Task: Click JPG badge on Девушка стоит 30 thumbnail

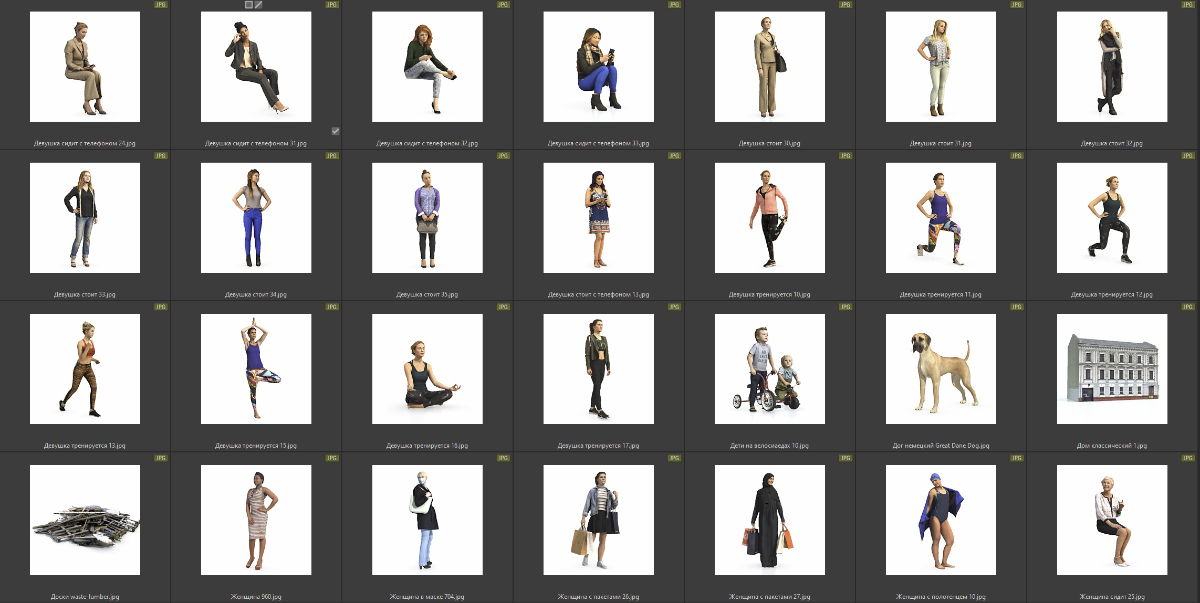Action: click(x=846, y=5)
